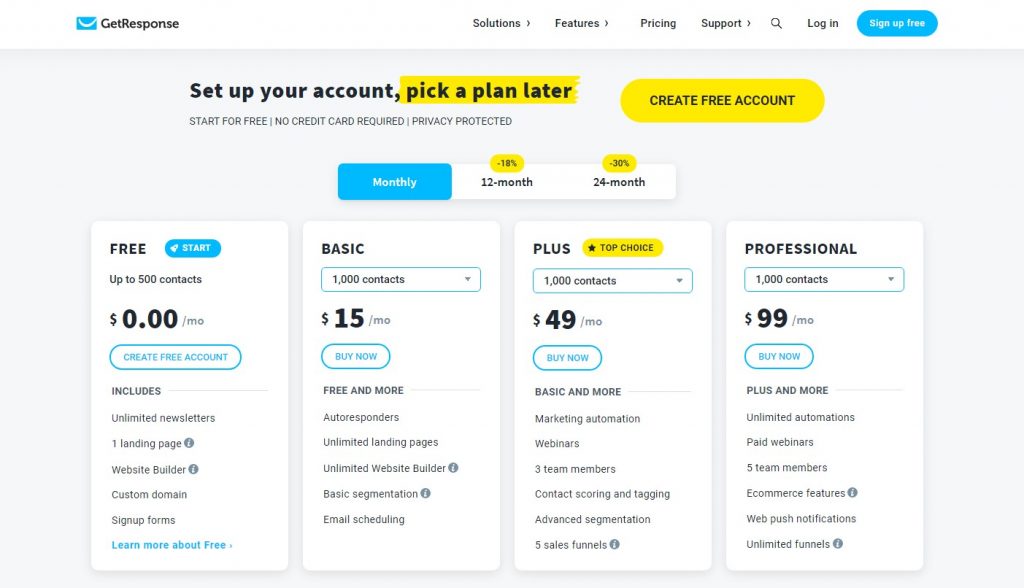Switch billing to 12-month

coord(507,182)
